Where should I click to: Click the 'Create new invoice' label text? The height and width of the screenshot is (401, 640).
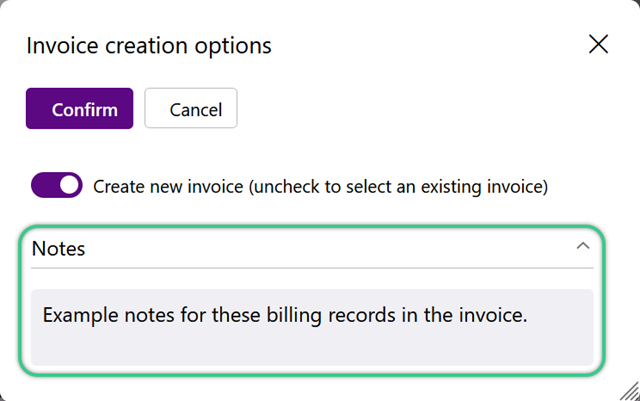point(168,187)
